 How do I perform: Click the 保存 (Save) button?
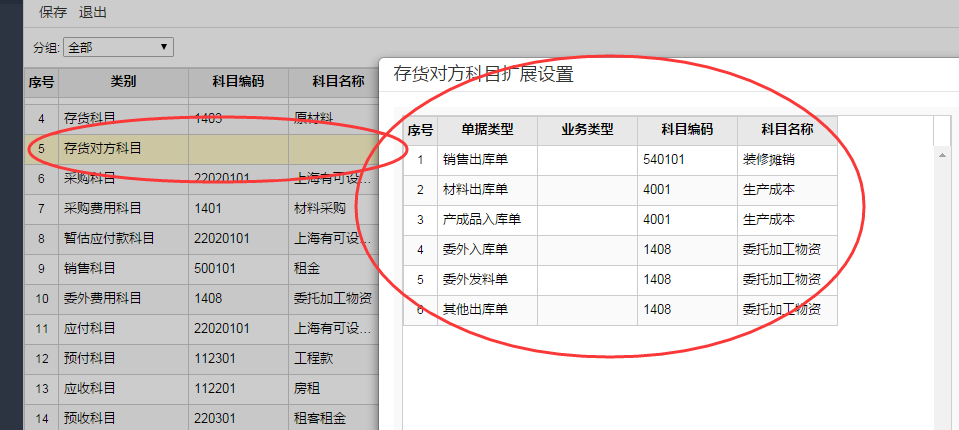pyautogui.click(x=53, y=13)
